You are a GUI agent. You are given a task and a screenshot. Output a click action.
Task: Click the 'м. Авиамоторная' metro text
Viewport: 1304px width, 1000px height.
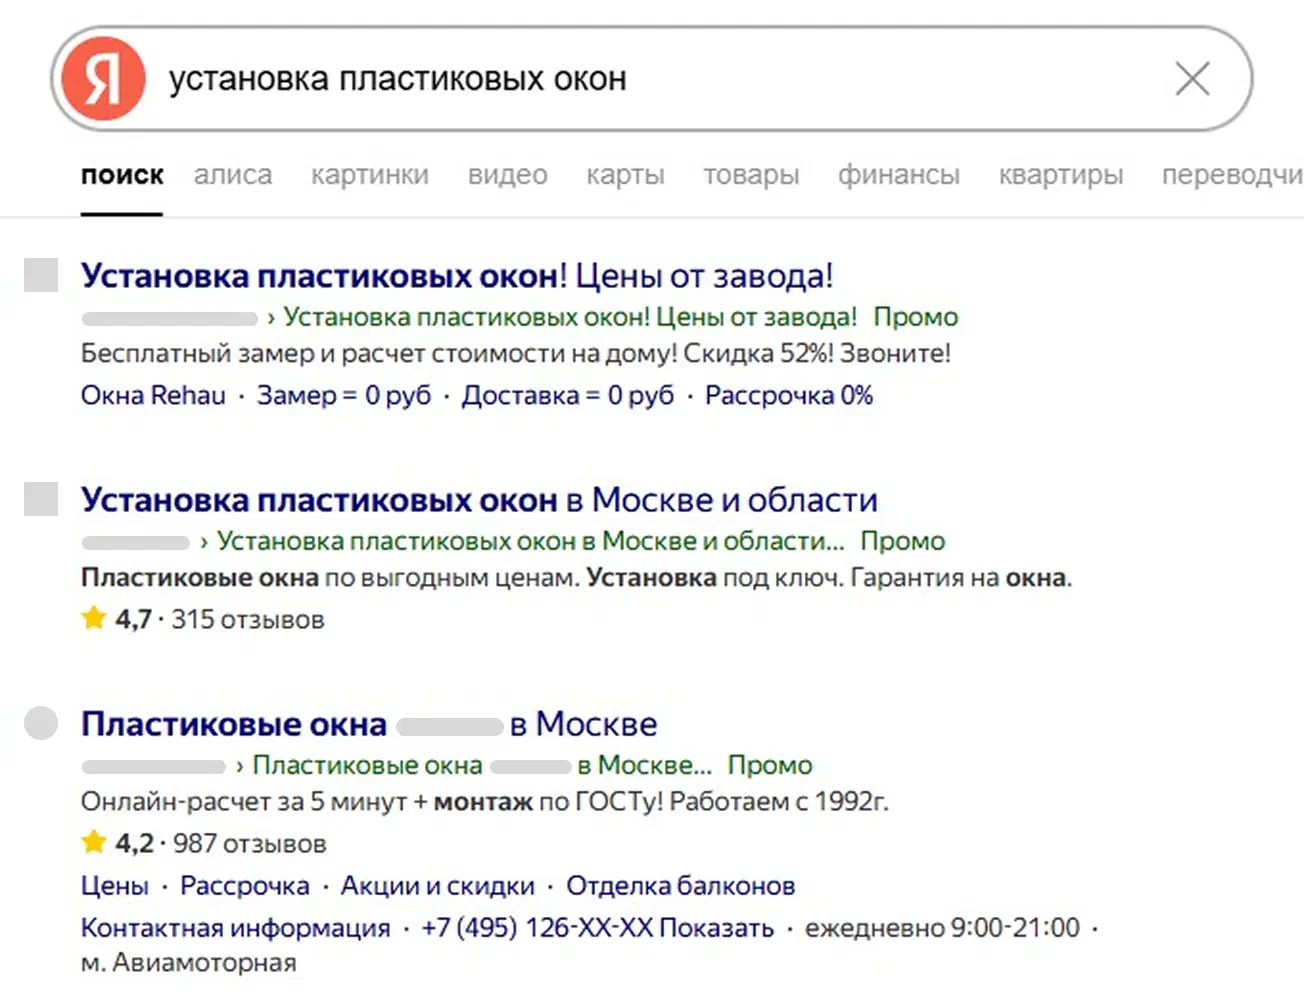click(x=189, y=963)
